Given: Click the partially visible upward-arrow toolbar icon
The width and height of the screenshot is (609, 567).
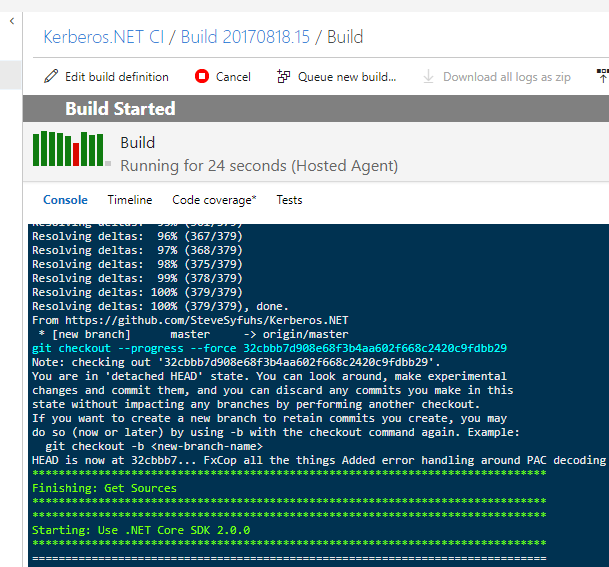Looking at the screenshot, I should (x=602, y=76).
